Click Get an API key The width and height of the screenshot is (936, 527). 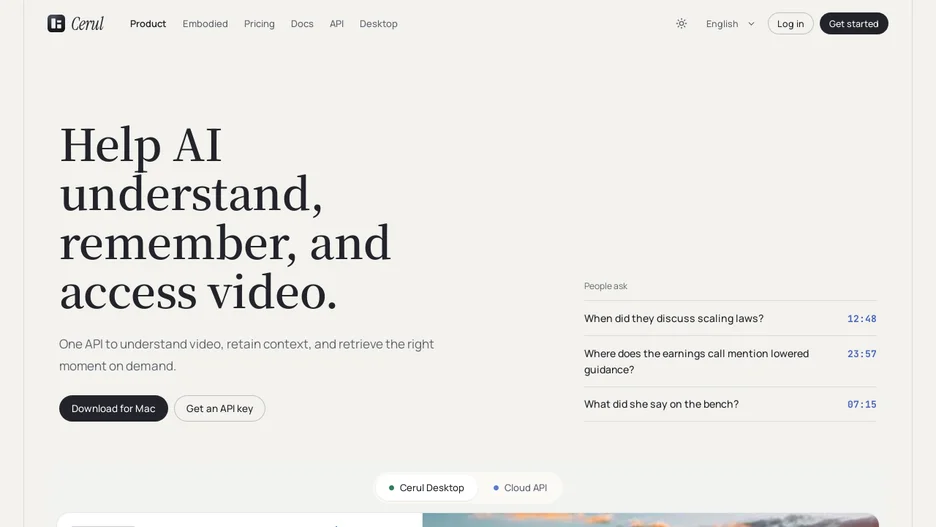coord(220,408)
